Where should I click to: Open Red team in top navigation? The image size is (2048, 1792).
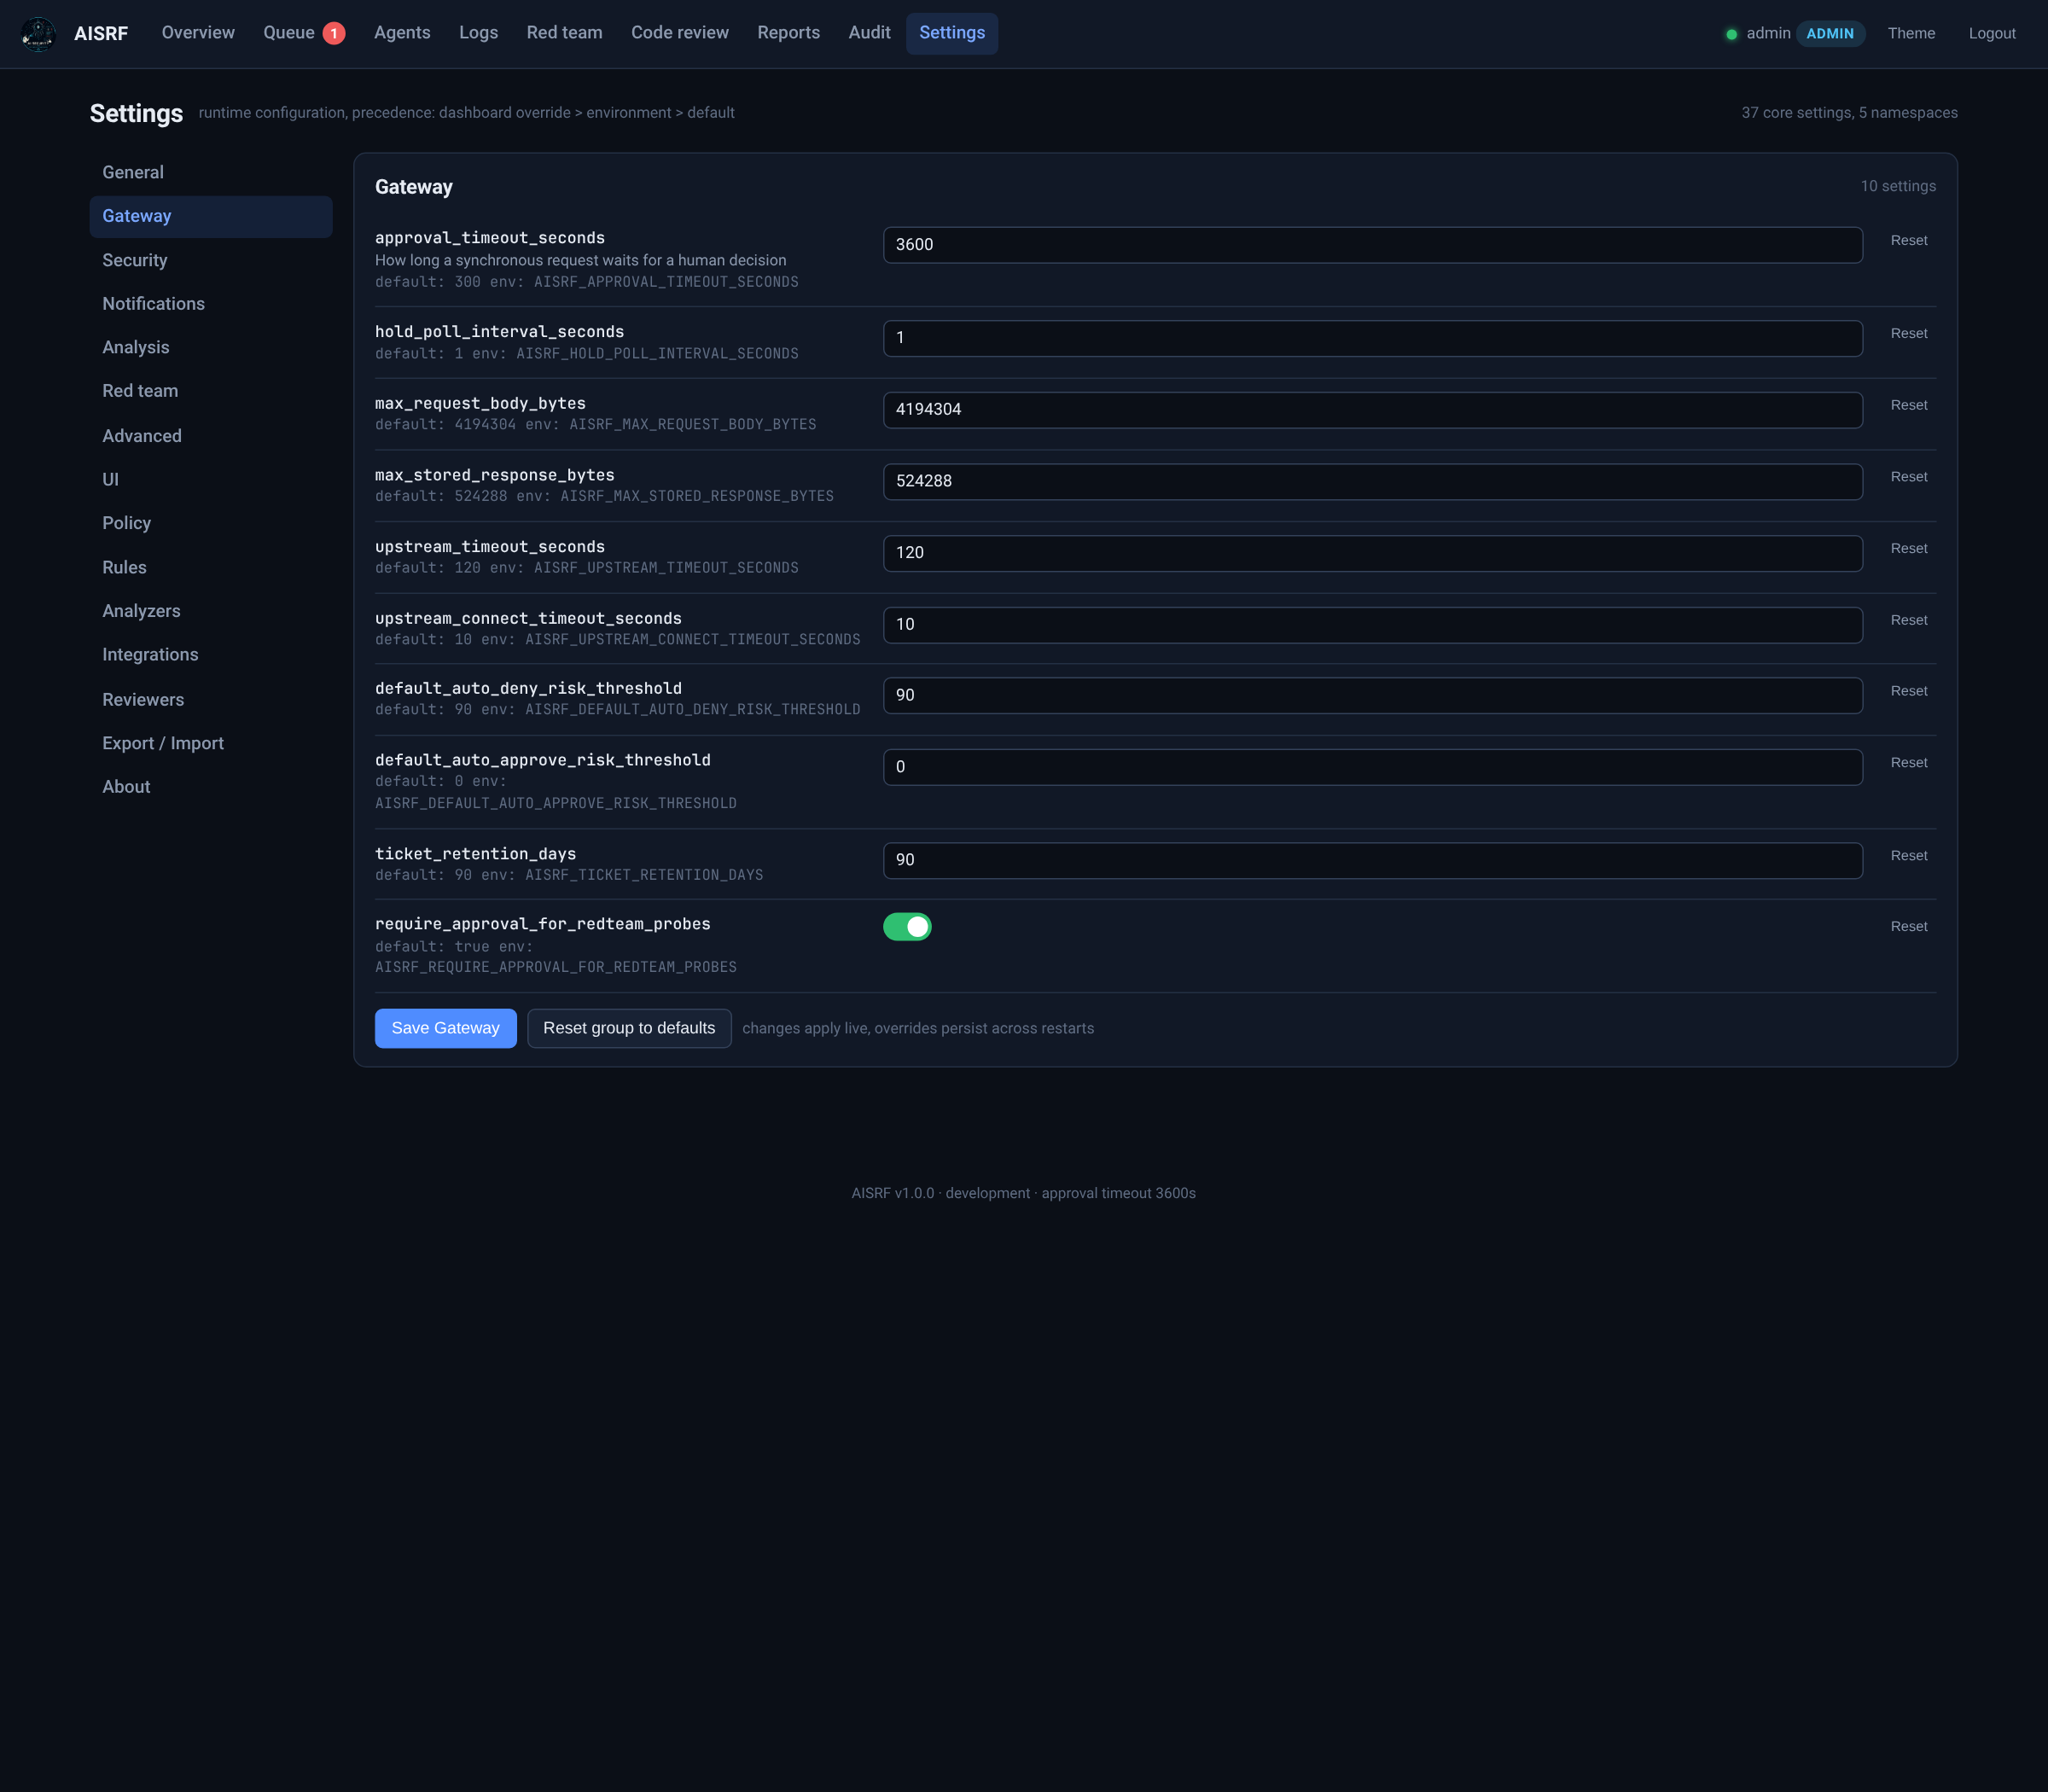[x=564, y=33]
